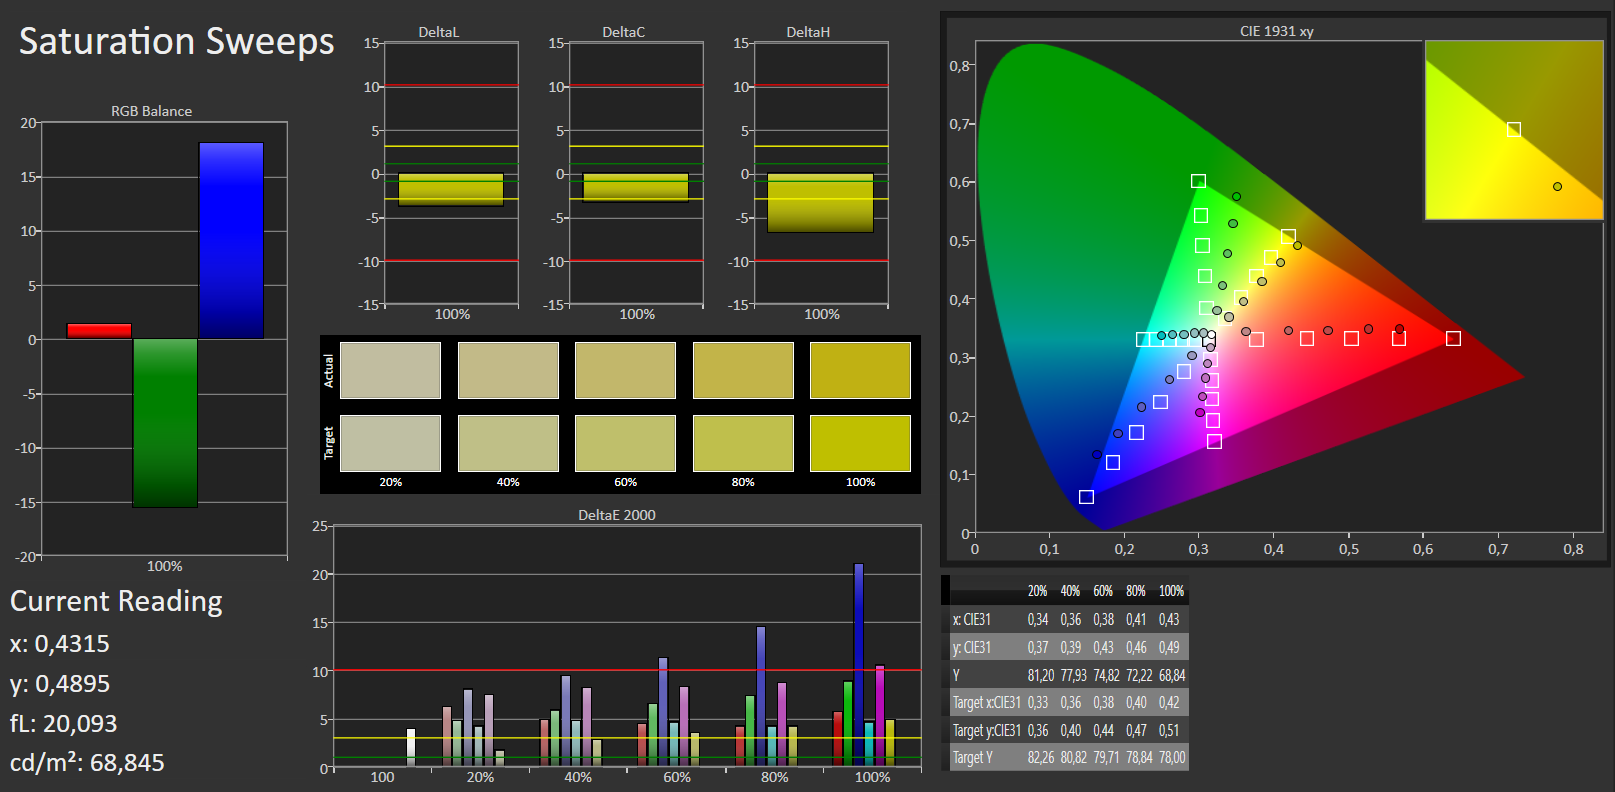Click x: CIE31 value 0,34
Viewport: 1615px width, 792px height.
tap(1037, 620)
